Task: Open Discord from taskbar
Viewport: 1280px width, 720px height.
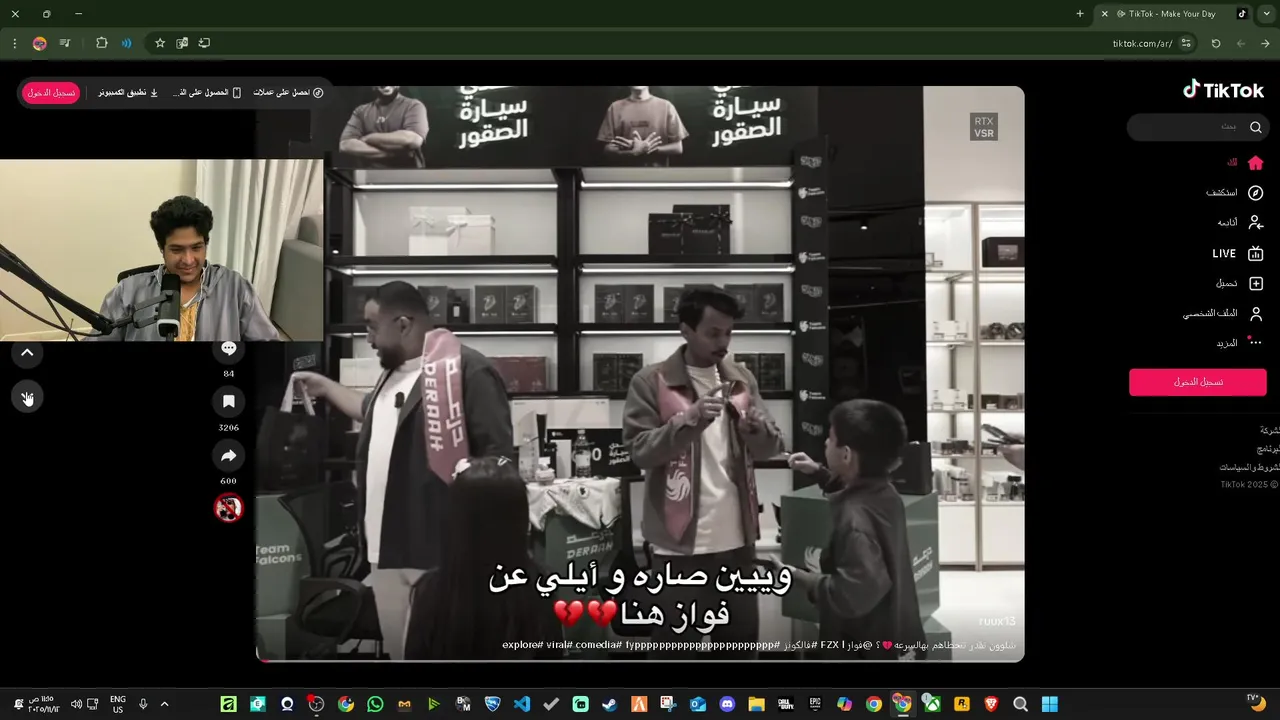Action: coord(727,704)
